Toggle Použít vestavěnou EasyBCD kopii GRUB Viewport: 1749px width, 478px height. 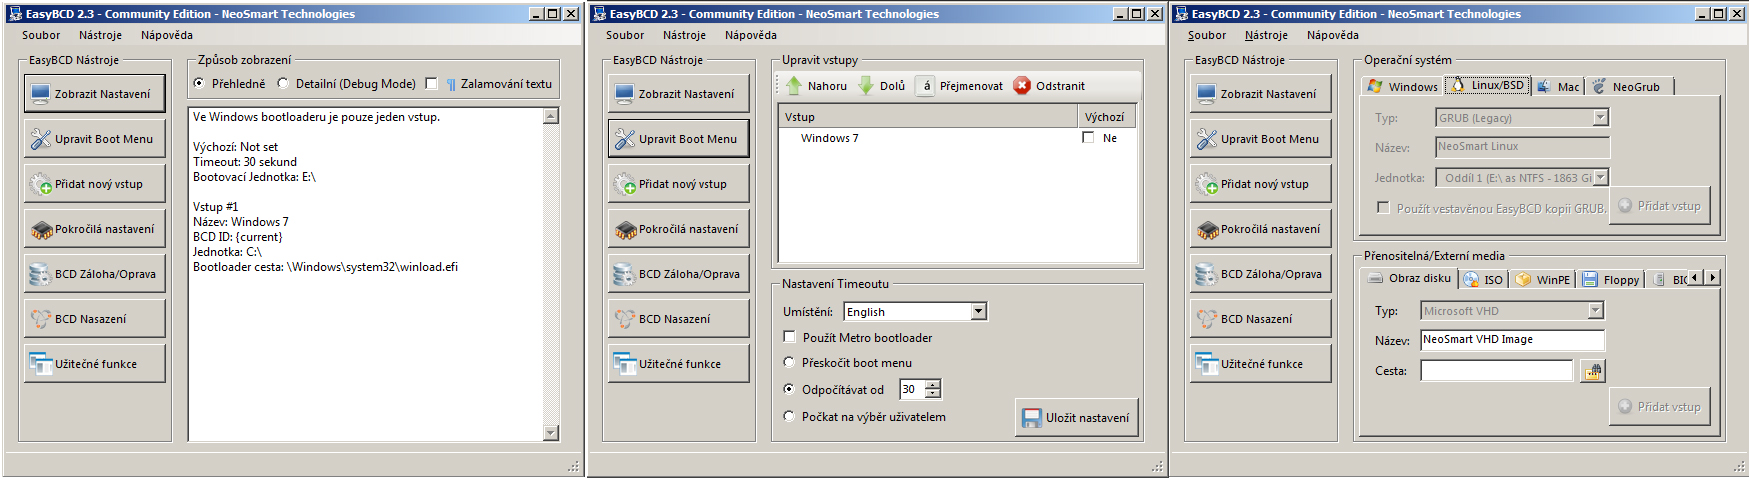(1383, 208)
